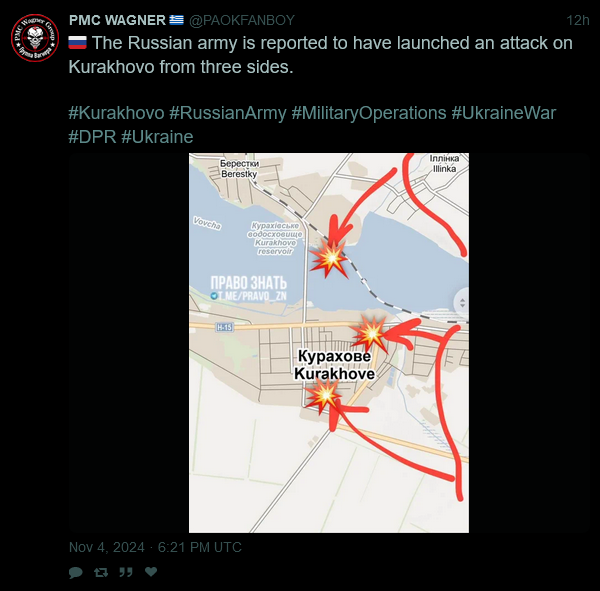Viewport: 600px width, 591px height.
Task: Open the #Kurakhovo hashtag
Action: click(116, 113)
